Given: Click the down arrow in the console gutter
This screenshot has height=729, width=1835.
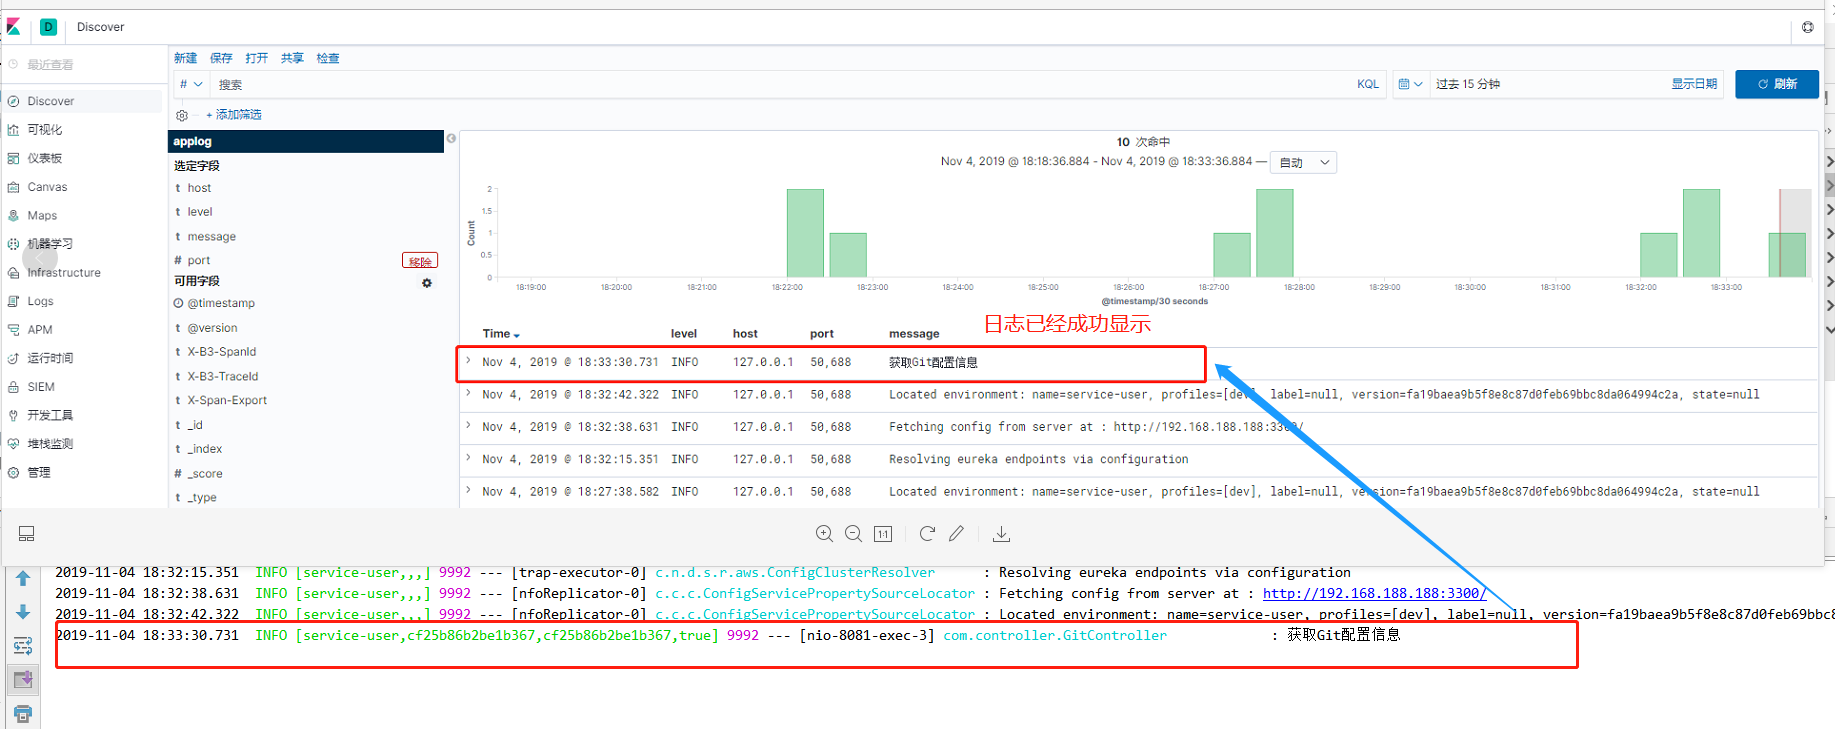Looking at the screenshot, I should [x=23, y=612].
